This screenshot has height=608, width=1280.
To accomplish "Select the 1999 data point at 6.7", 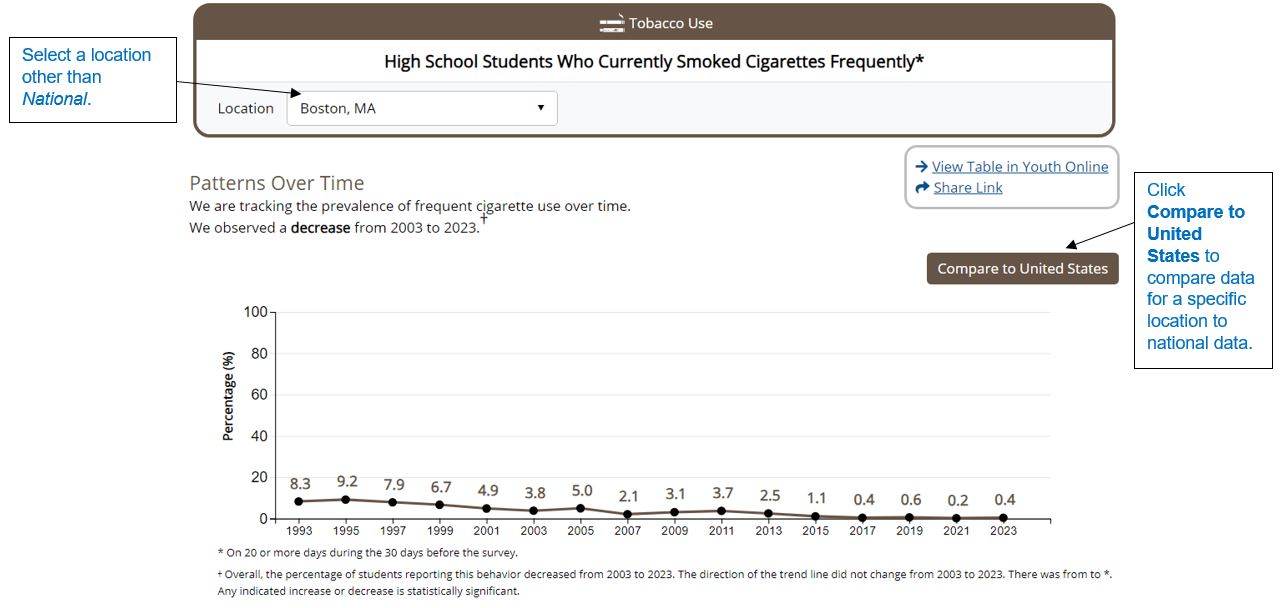I will [440, 505].
